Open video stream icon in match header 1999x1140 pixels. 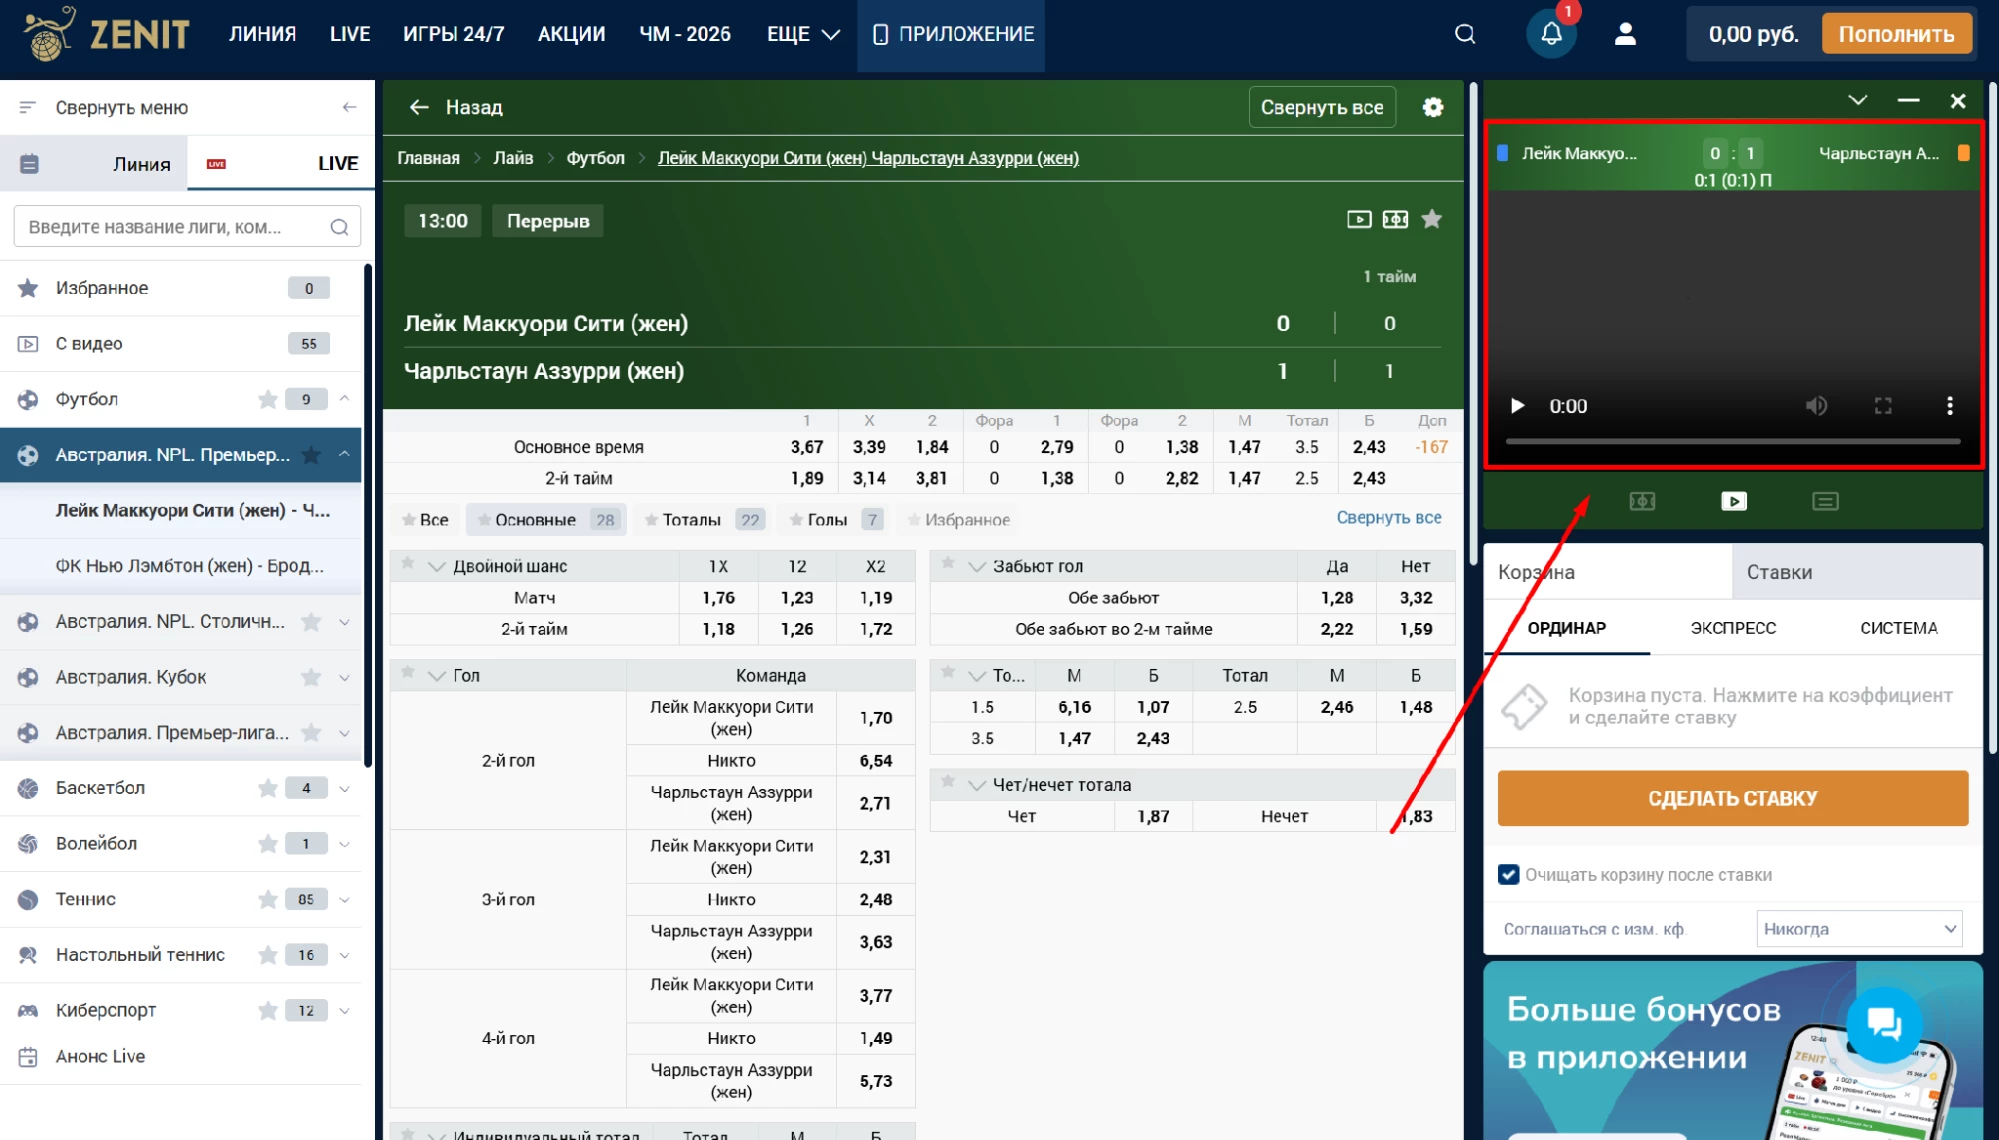pyautogui.click(x=1359, y=219)
